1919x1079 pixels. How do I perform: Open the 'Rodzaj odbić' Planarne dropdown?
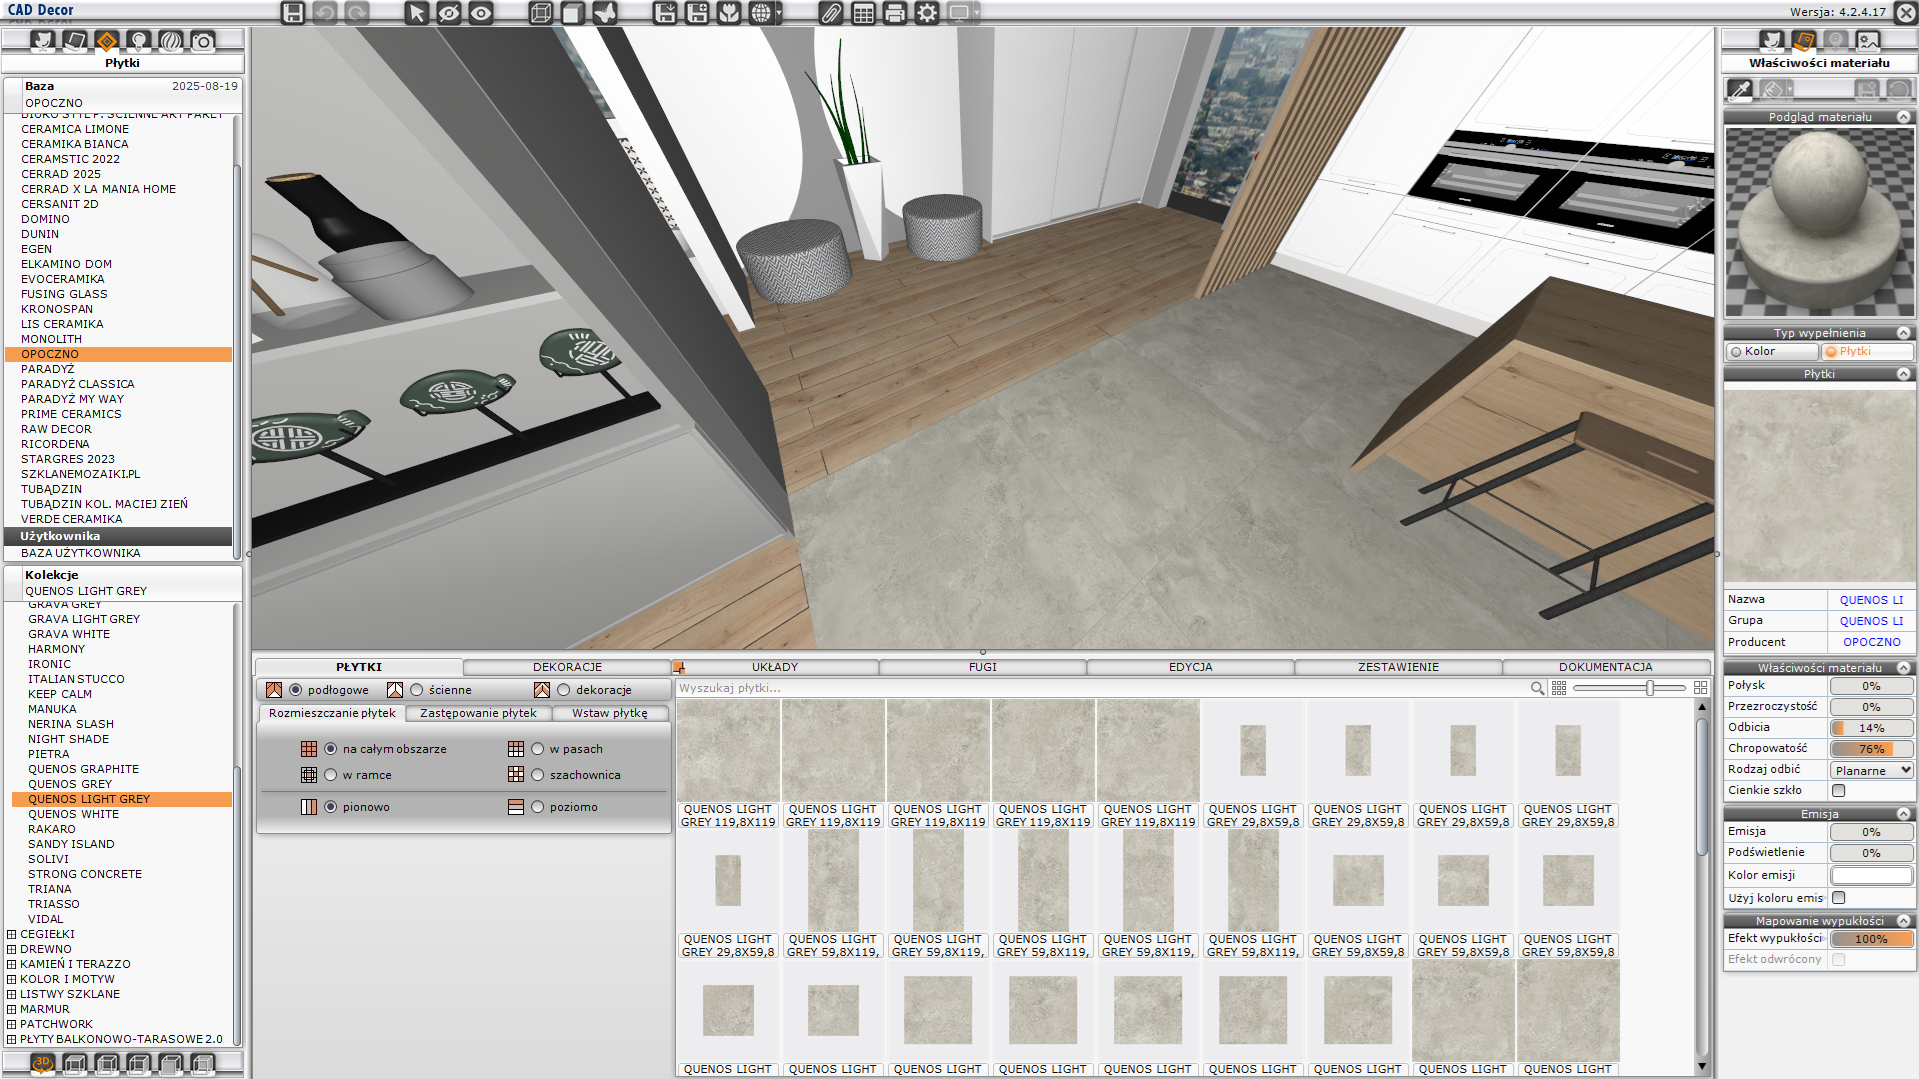[x=1871, y=770]
